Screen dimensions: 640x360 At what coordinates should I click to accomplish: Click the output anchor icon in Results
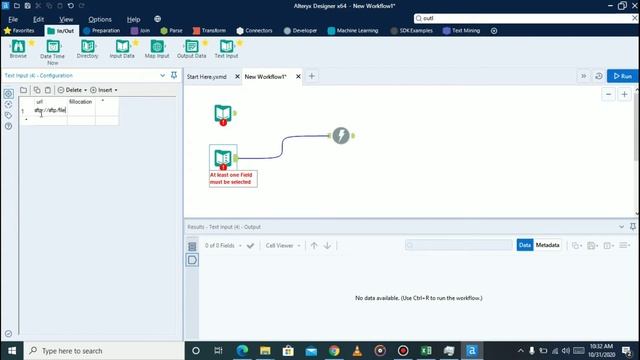point(192,260)
